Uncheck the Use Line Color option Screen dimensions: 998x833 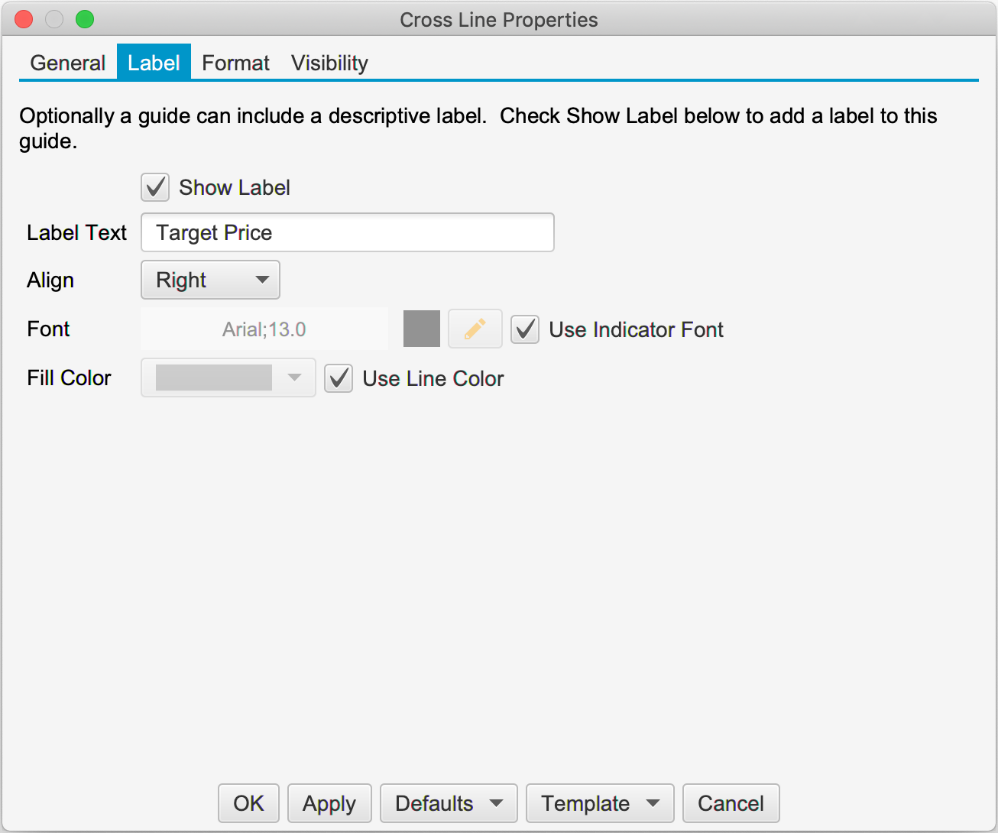[339, 378]
